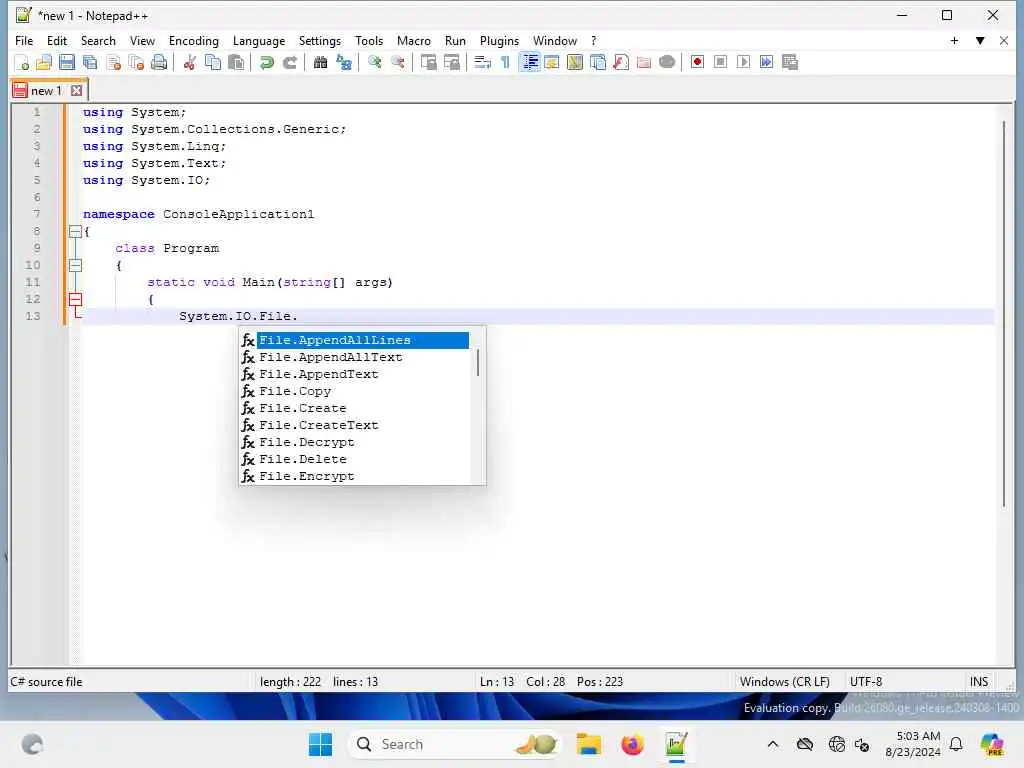Image resolution: width=1024 pixels, height=768 pixels.
Task: Undo the last edit via toolbar
Action: (x=266, y=62)
